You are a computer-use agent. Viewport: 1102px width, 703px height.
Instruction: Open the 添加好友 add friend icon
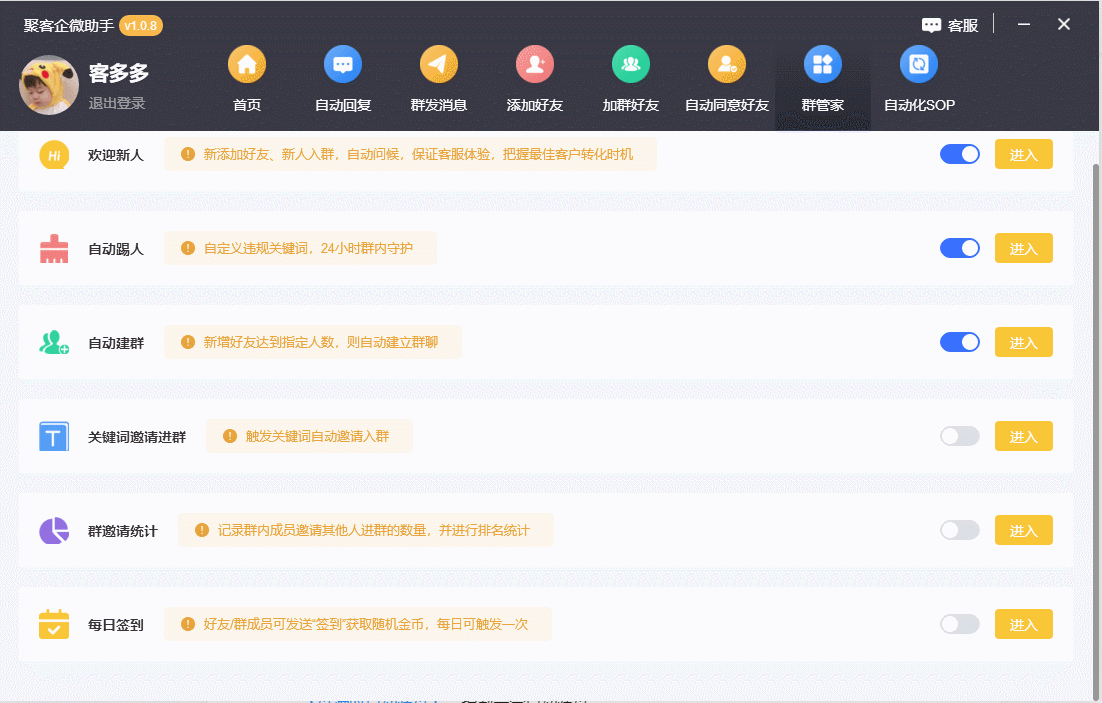(535, 64)
